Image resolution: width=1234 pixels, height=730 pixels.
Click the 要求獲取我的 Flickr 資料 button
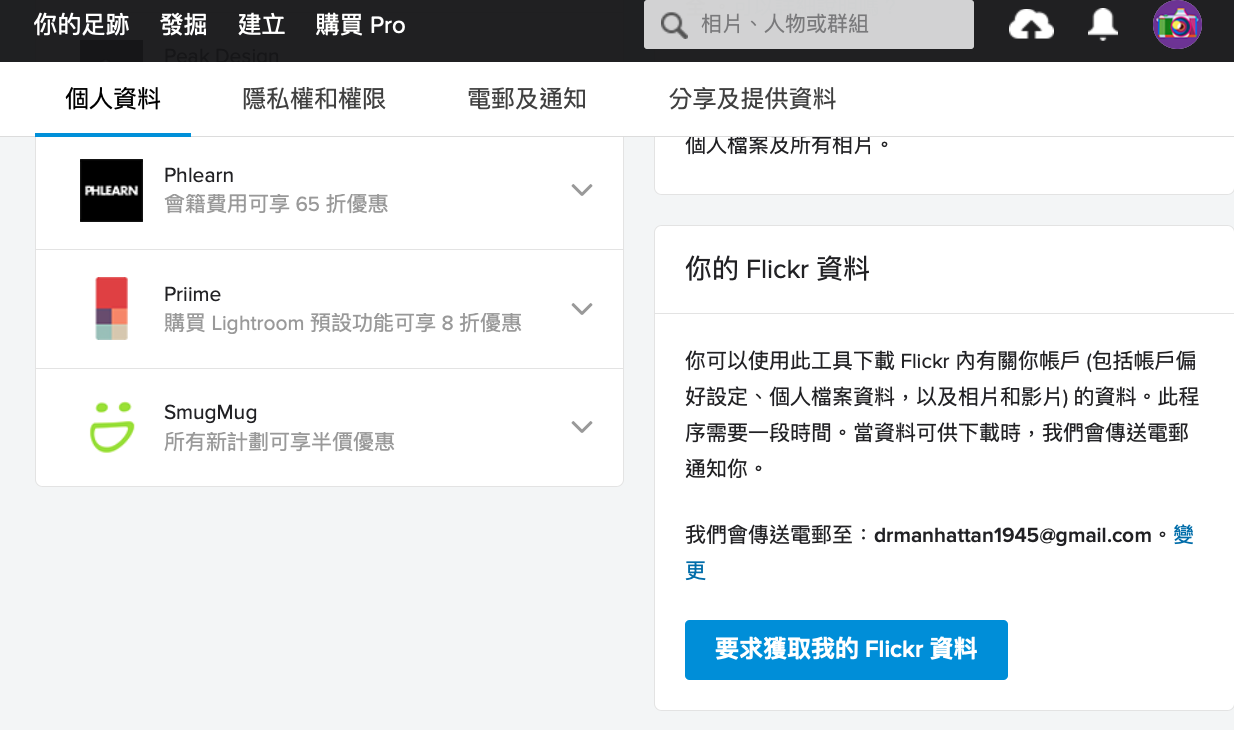(x=846, y=650)
